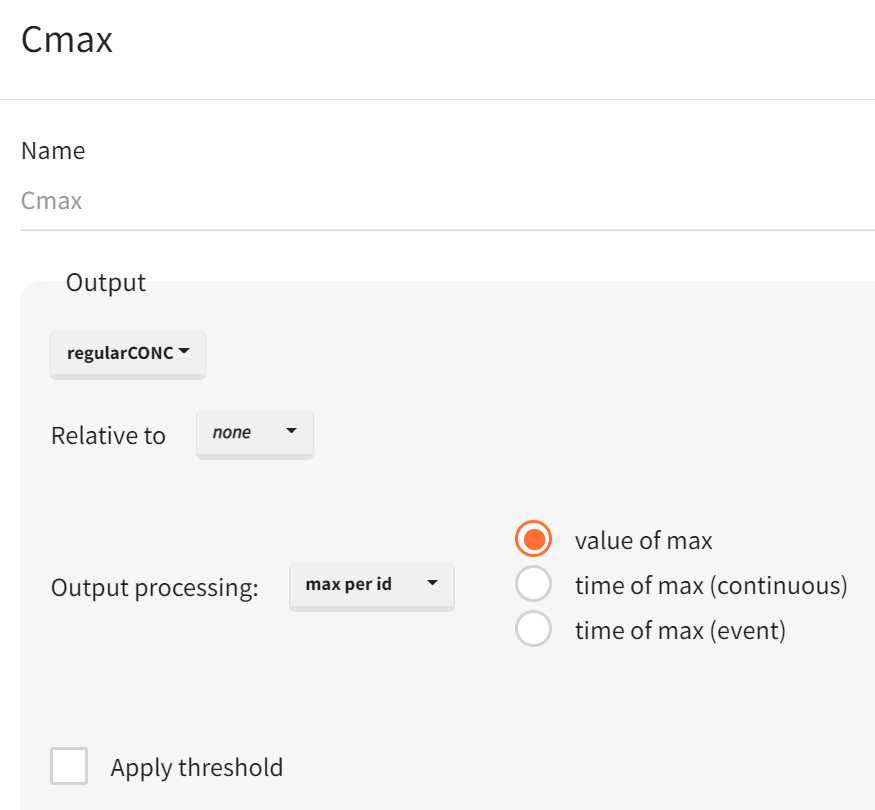Screen dimensions: 875x810
Task: Click the caret arrow beside regularCONC
Action: [184, 352]
